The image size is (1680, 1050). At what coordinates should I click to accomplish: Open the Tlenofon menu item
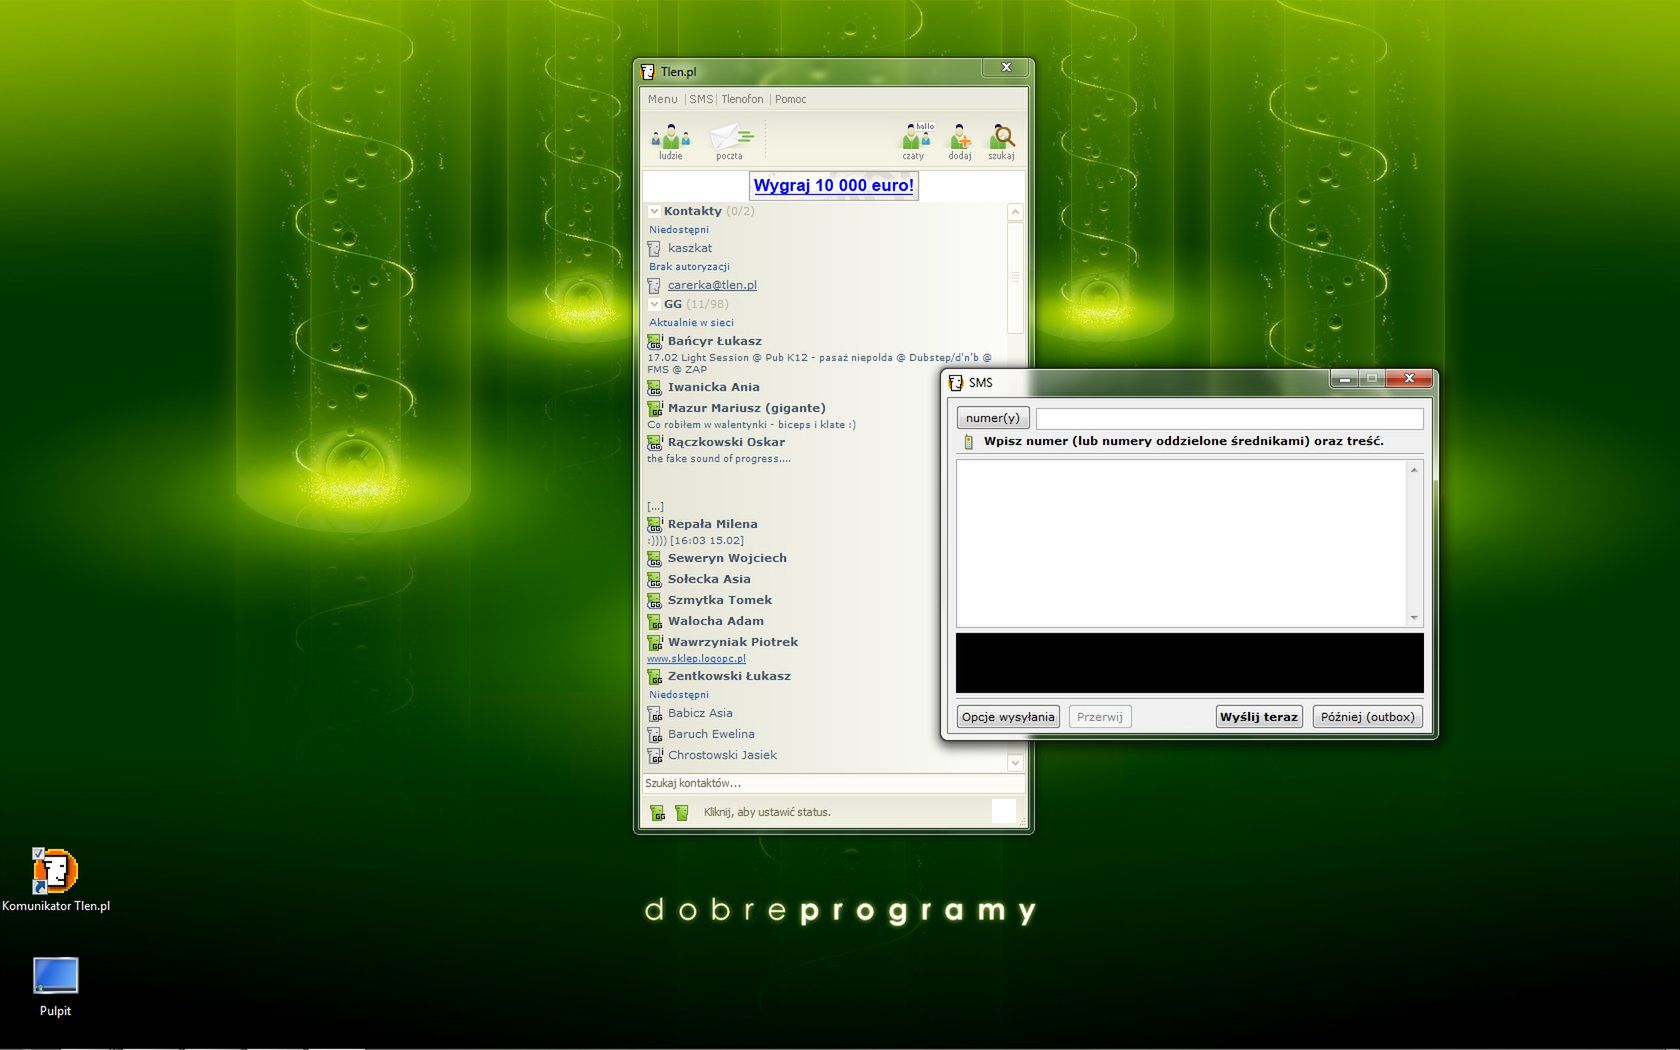coord(742,99)
